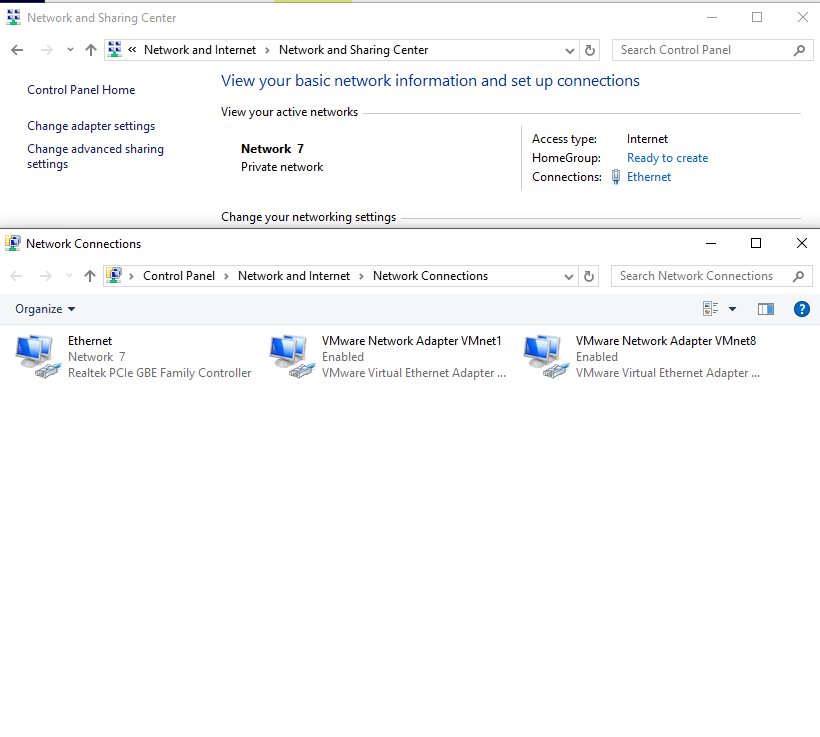820x737 pixels.
Task: Click the change view icon
Action: (711, 309)
